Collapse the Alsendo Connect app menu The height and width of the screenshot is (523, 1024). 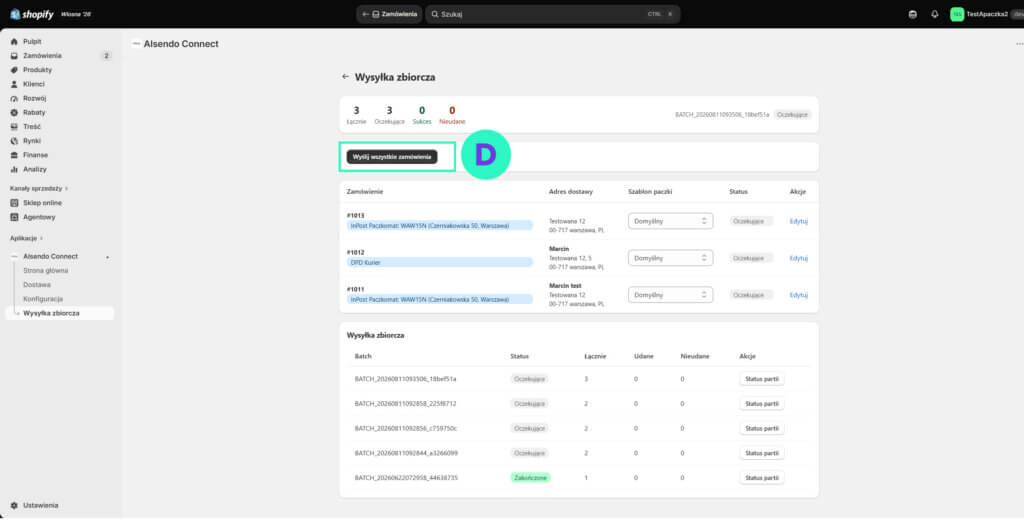pos(108,257)
